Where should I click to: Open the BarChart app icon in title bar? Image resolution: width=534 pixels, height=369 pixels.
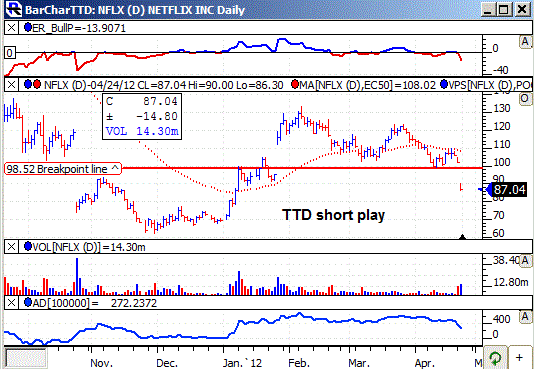click(13, 9)
